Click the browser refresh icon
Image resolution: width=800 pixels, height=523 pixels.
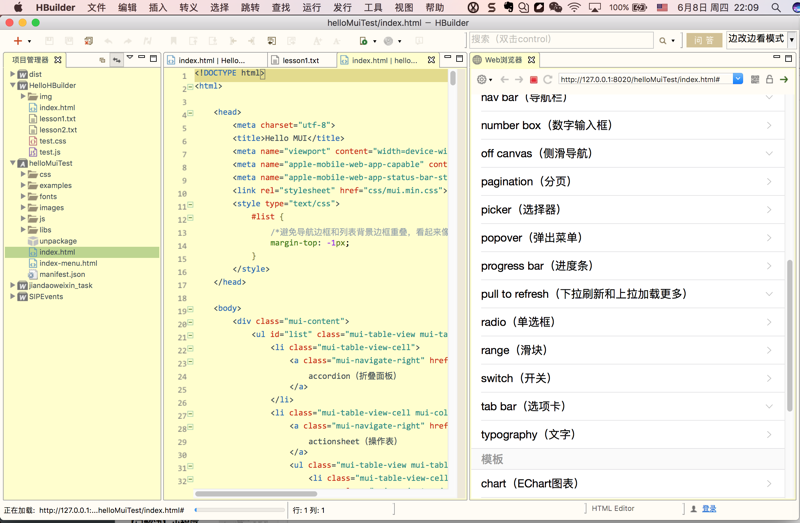click(547, 79)
